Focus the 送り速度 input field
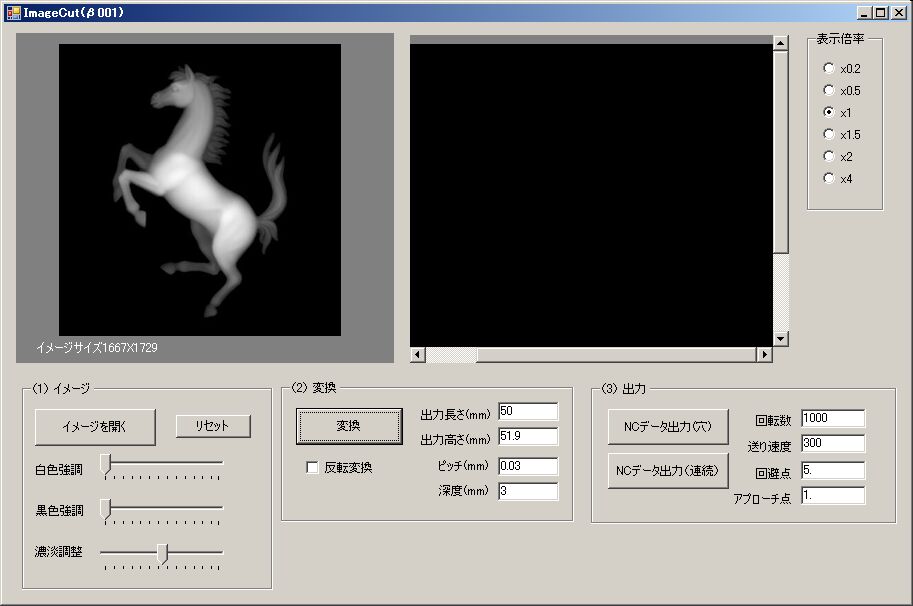Image resolution: width=913 pixels, height=606 pixels. click(833, 443)
